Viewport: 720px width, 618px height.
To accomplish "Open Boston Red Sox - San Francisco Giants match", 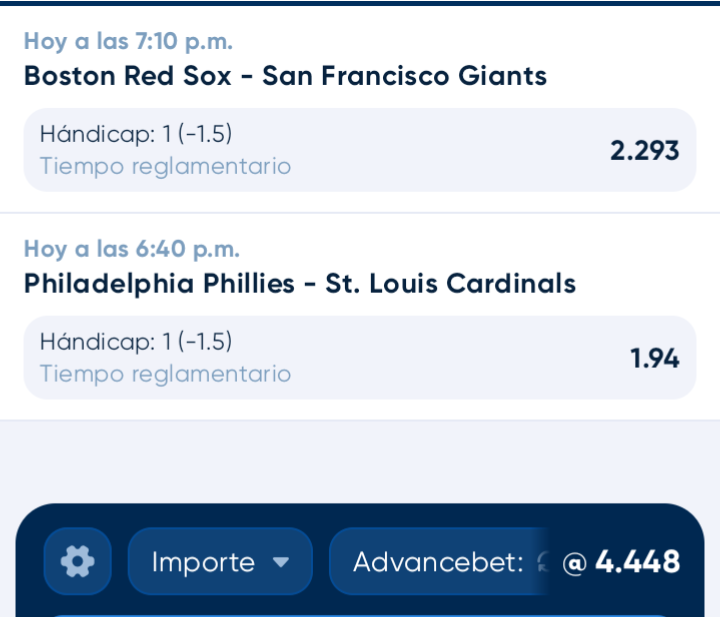I will [x=285, y=76].
